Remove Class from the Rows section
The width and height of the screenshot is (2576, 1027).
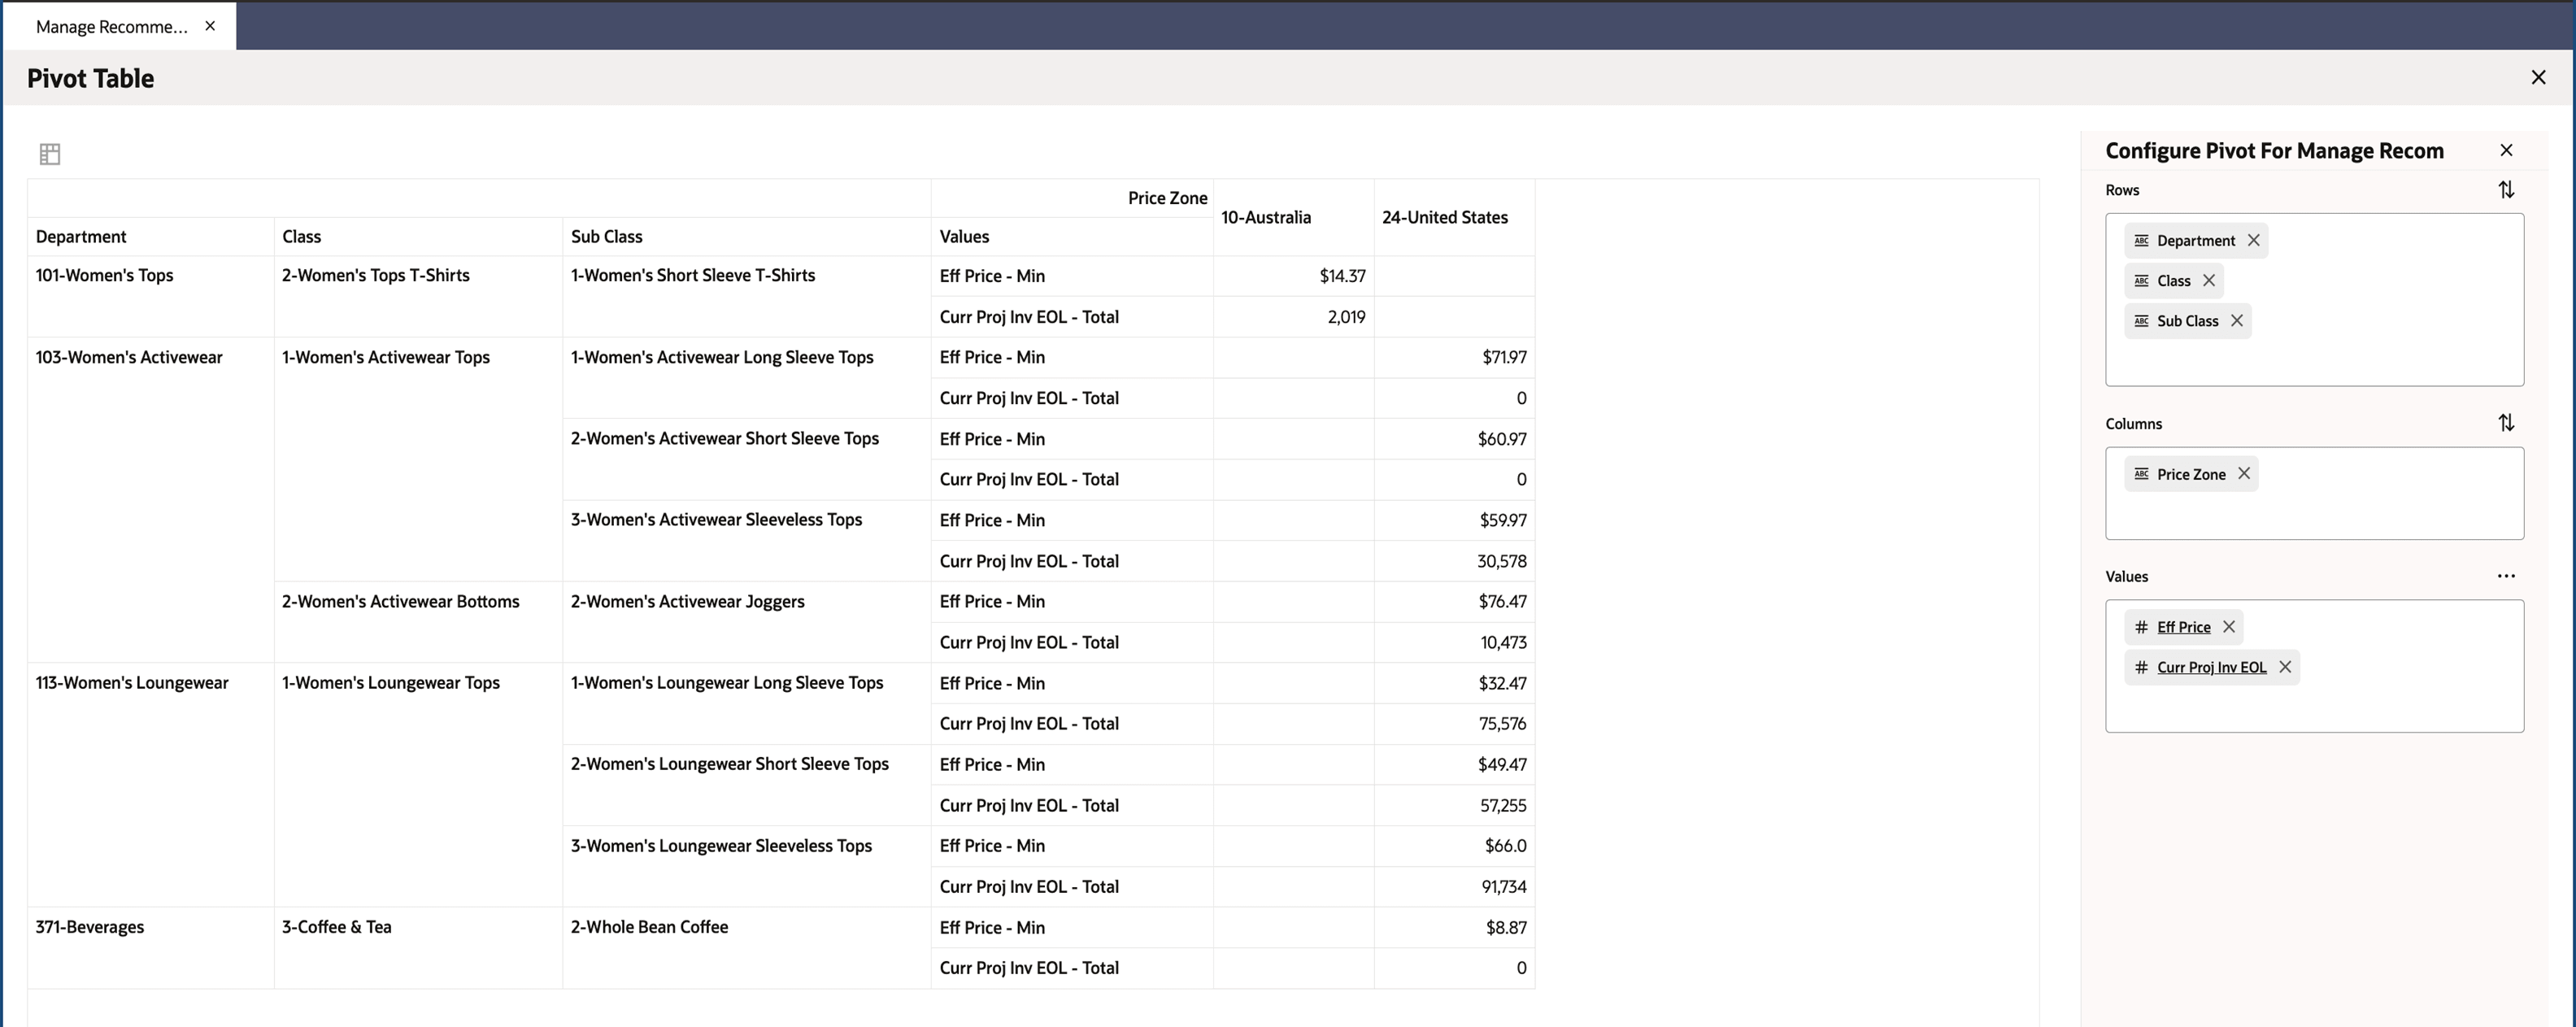point(2210,280)
